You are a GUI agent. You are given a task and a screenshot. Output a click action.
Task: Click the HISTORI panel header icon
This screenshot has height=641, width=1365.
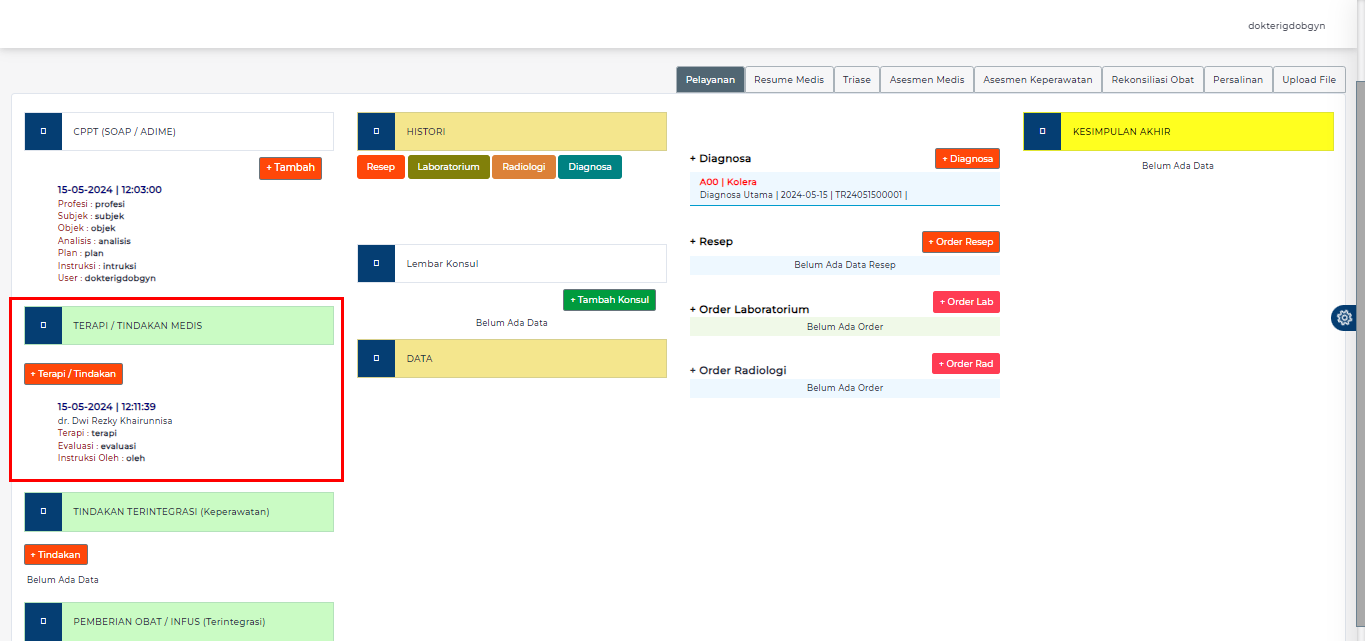tap(376, 130)
